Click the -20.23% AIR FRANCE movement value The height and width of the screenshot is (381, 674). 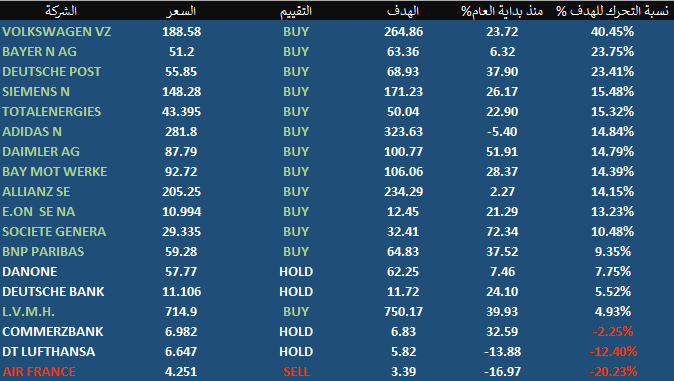613,372
